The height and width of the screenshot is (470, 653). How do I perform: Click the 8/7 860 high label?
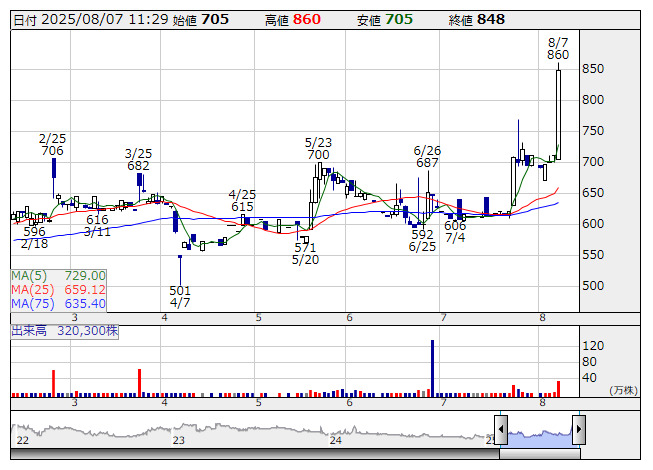558,49
